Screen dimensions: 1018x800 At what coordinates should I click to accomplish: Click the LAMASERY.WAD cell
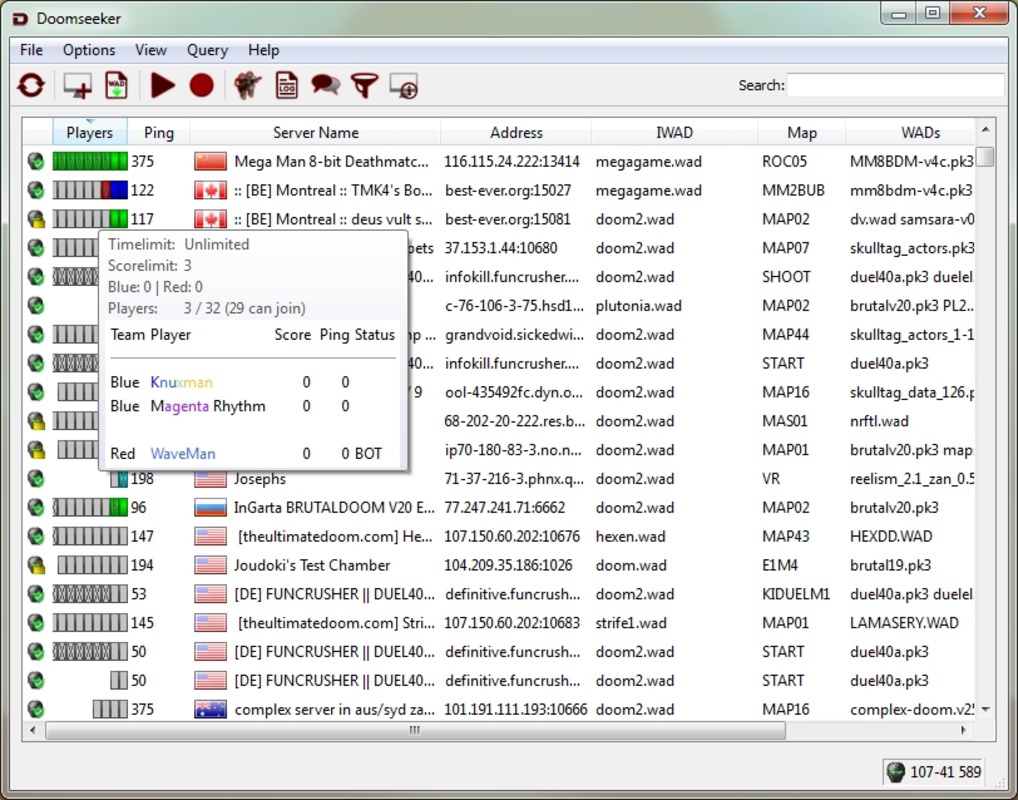(x=904, y=623)
